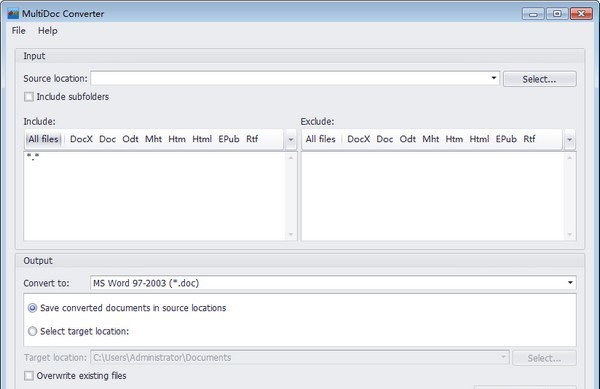This screenshot has width=600, height=389.
Task: Enable the Include subfolders checkbox
Action: (29, 97)
